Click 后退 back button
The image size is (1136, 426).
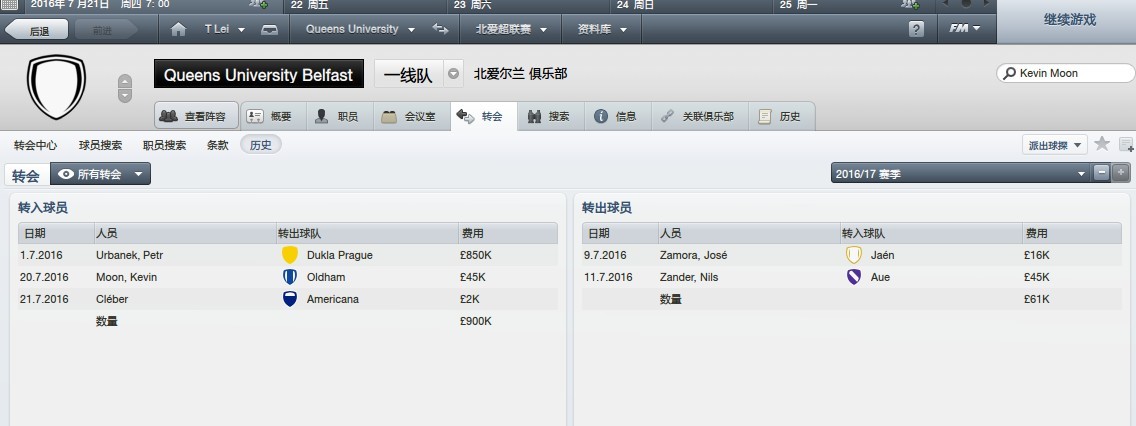[x=37, y=30]
